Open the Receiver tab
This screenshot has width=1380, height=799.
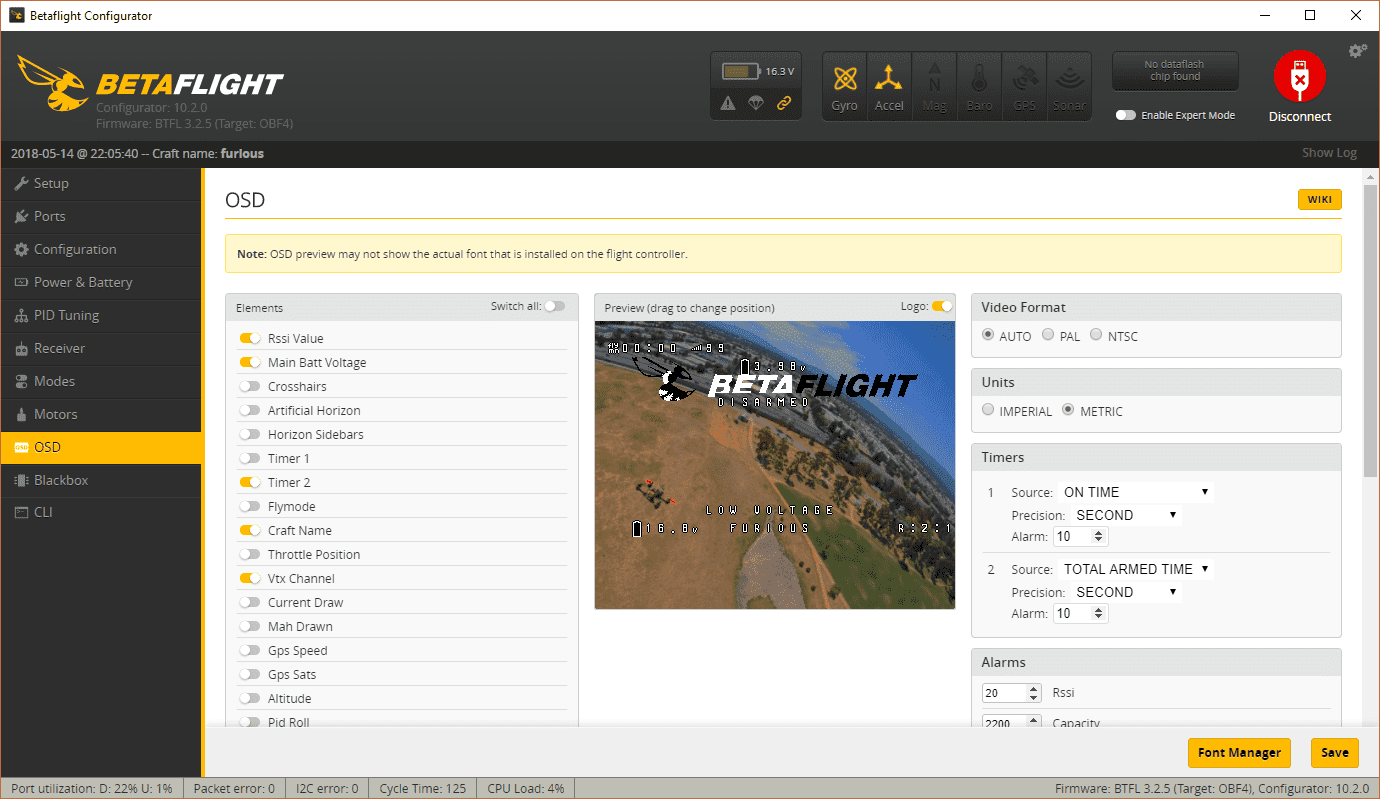[101, 348]
